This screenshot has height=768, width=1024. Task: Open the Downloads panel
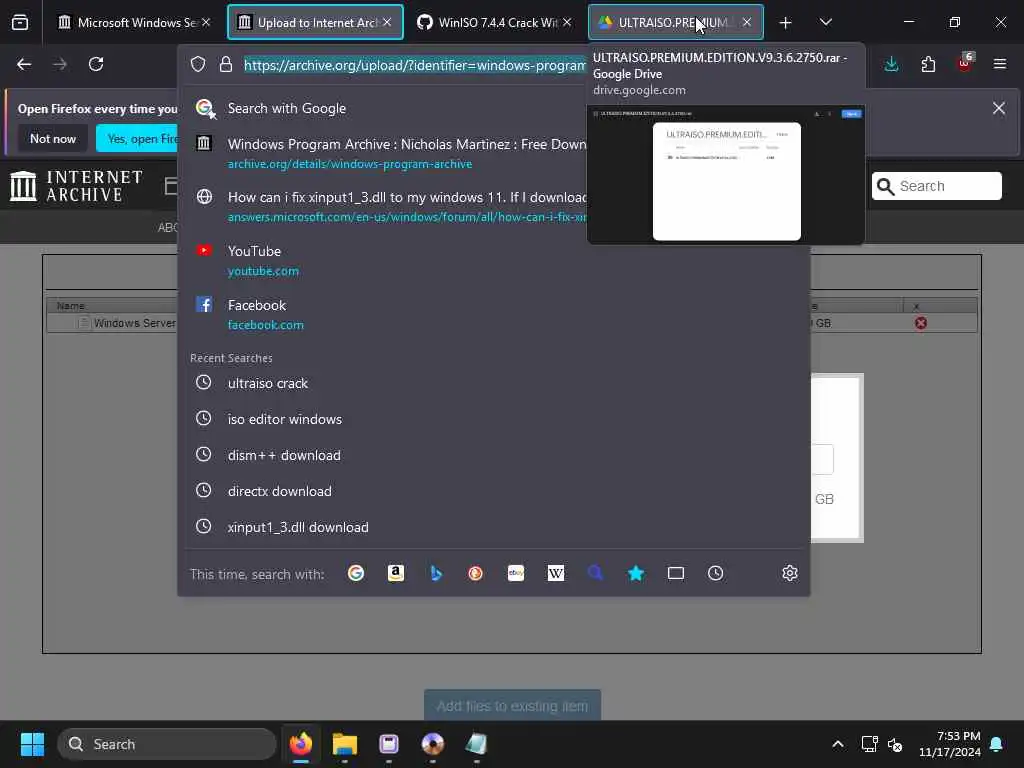click(x=891, y=64)
